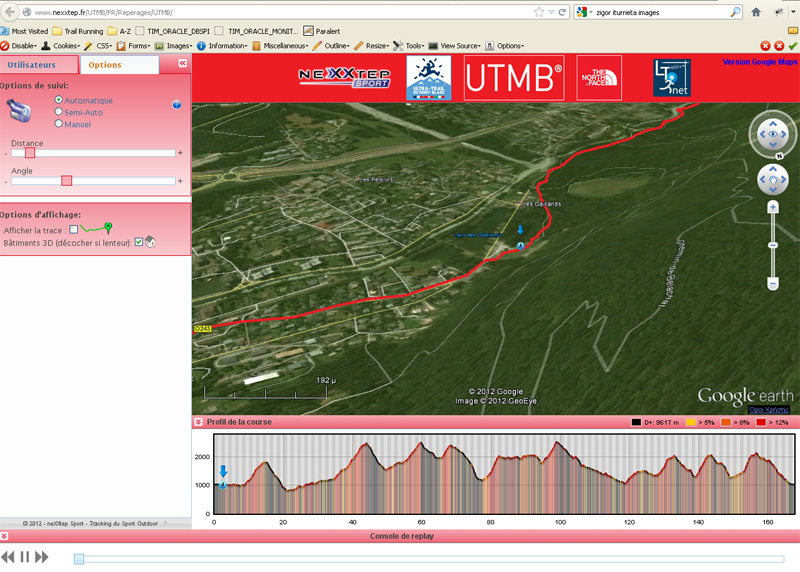Click the North Face logo

pyautogui.click(x=599, y=77)
